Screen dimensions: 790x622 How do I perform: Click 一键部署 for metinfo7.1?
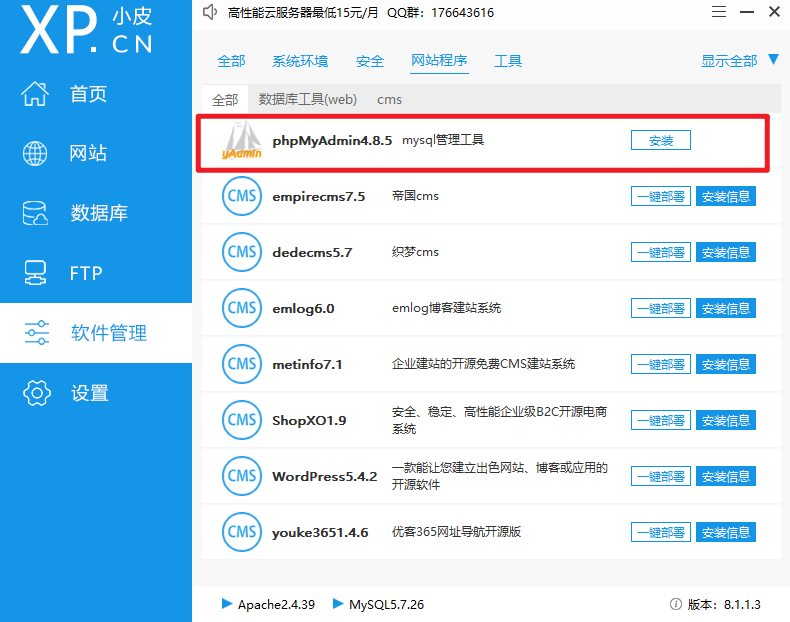(661, 364)
